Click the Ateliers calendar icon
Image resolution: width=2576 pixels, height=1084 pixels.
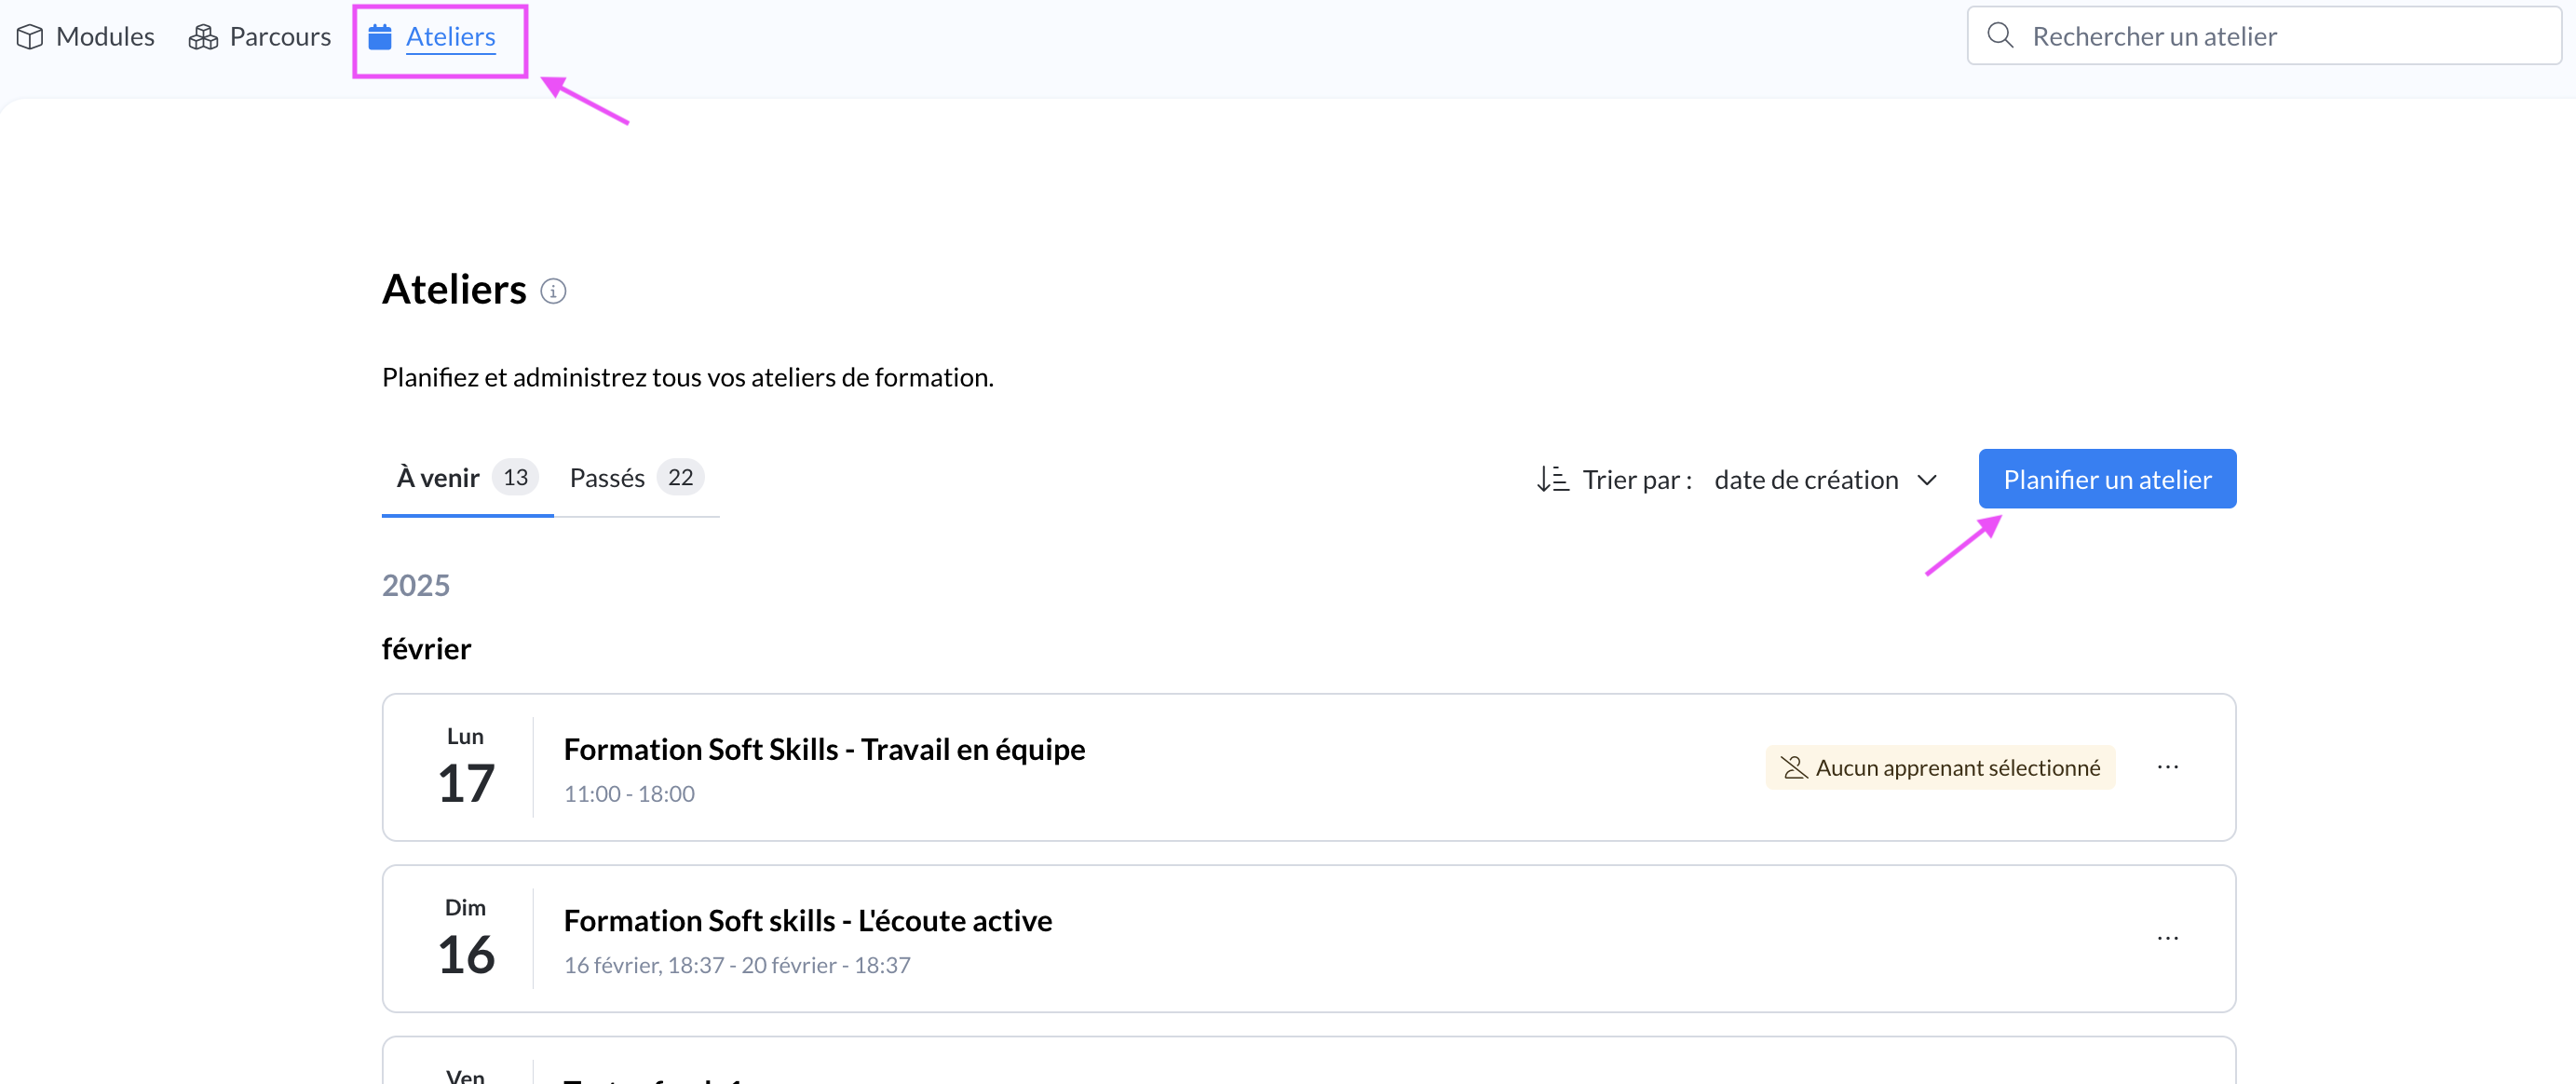point(380,37)
